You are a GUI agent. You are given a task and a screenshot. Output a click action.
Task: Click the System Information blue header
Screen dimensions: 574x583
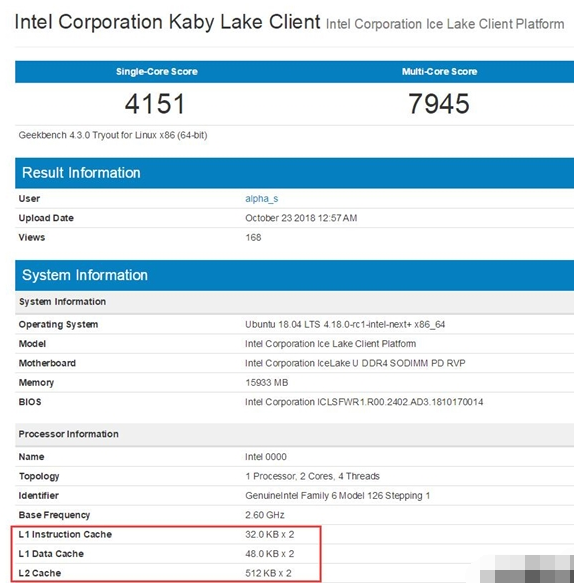point(294,275)
